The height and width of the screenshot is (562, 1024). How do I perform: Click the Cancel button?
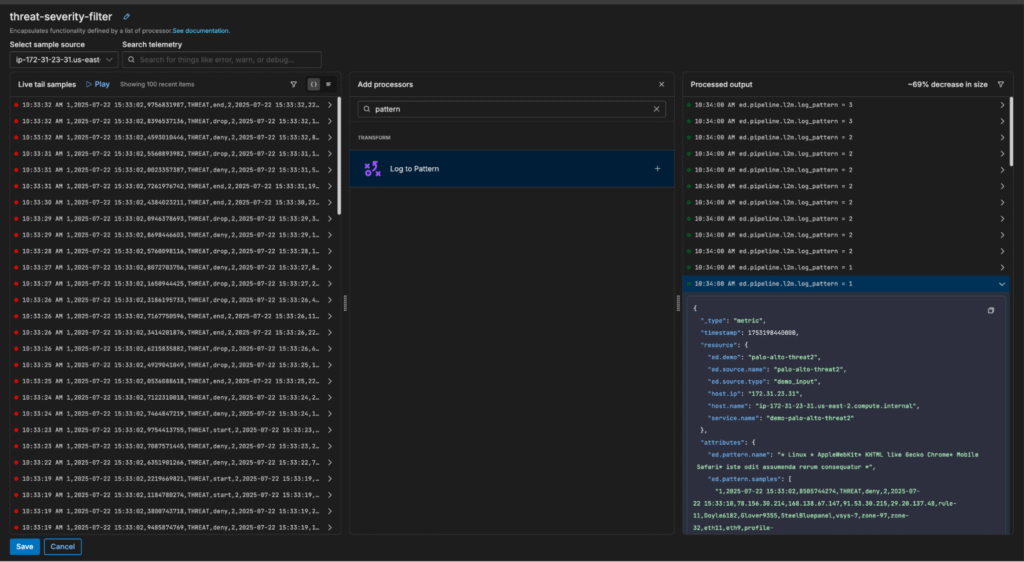click(62, 547)
